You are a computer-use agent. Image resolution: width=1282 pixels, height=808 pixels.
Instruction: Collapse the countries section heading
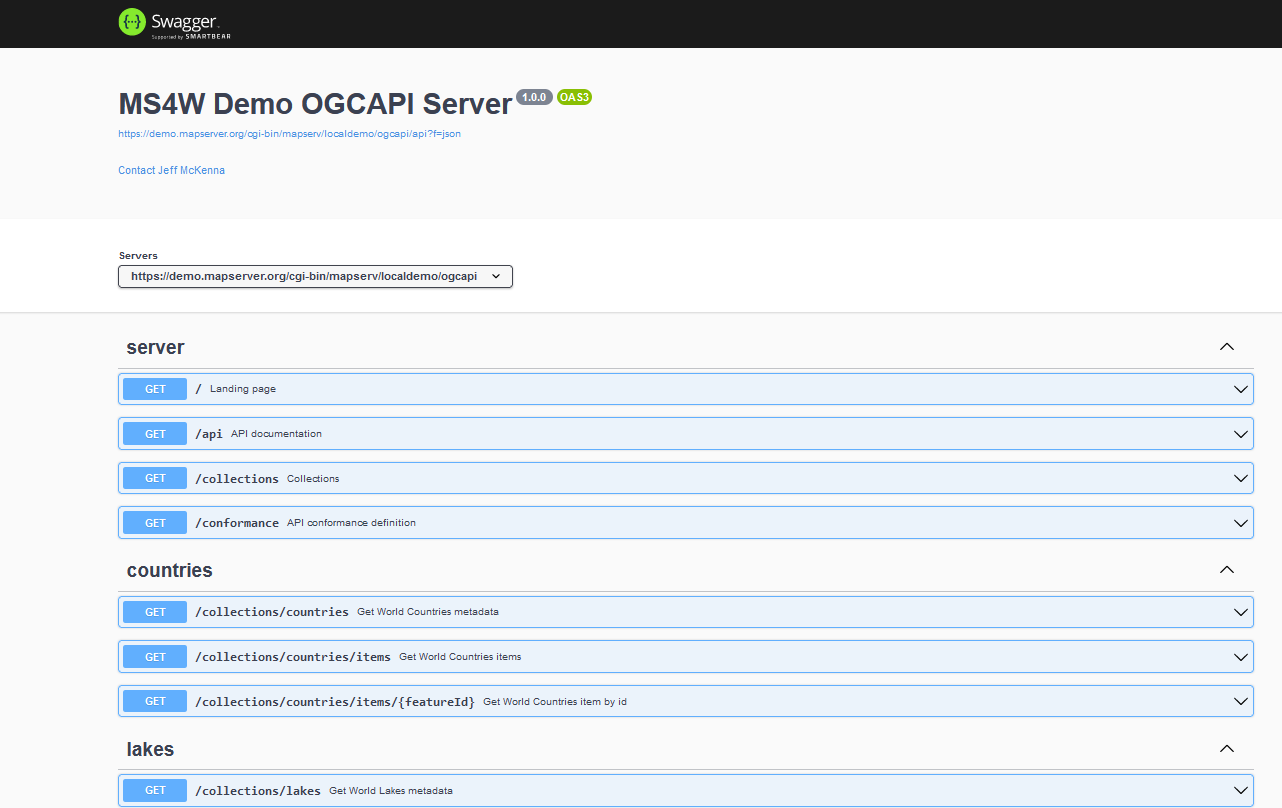coord(169,570)
